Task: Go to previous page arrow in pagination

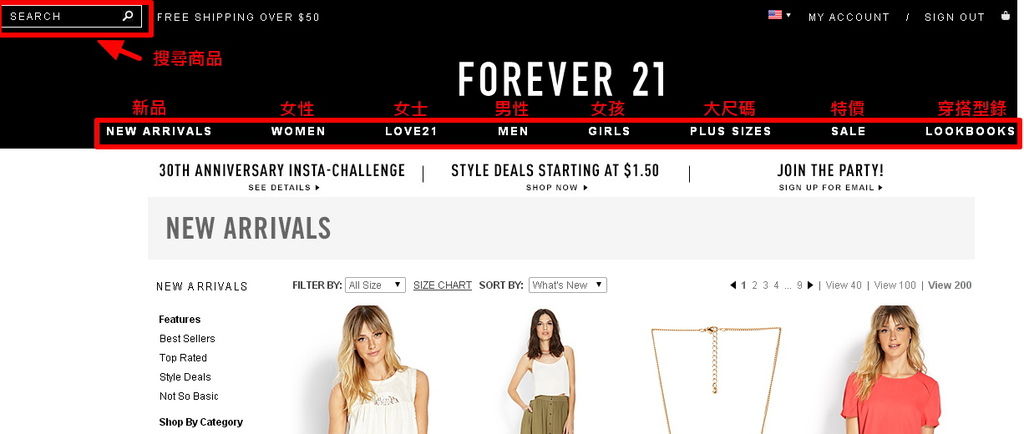Action: (733, 285)
